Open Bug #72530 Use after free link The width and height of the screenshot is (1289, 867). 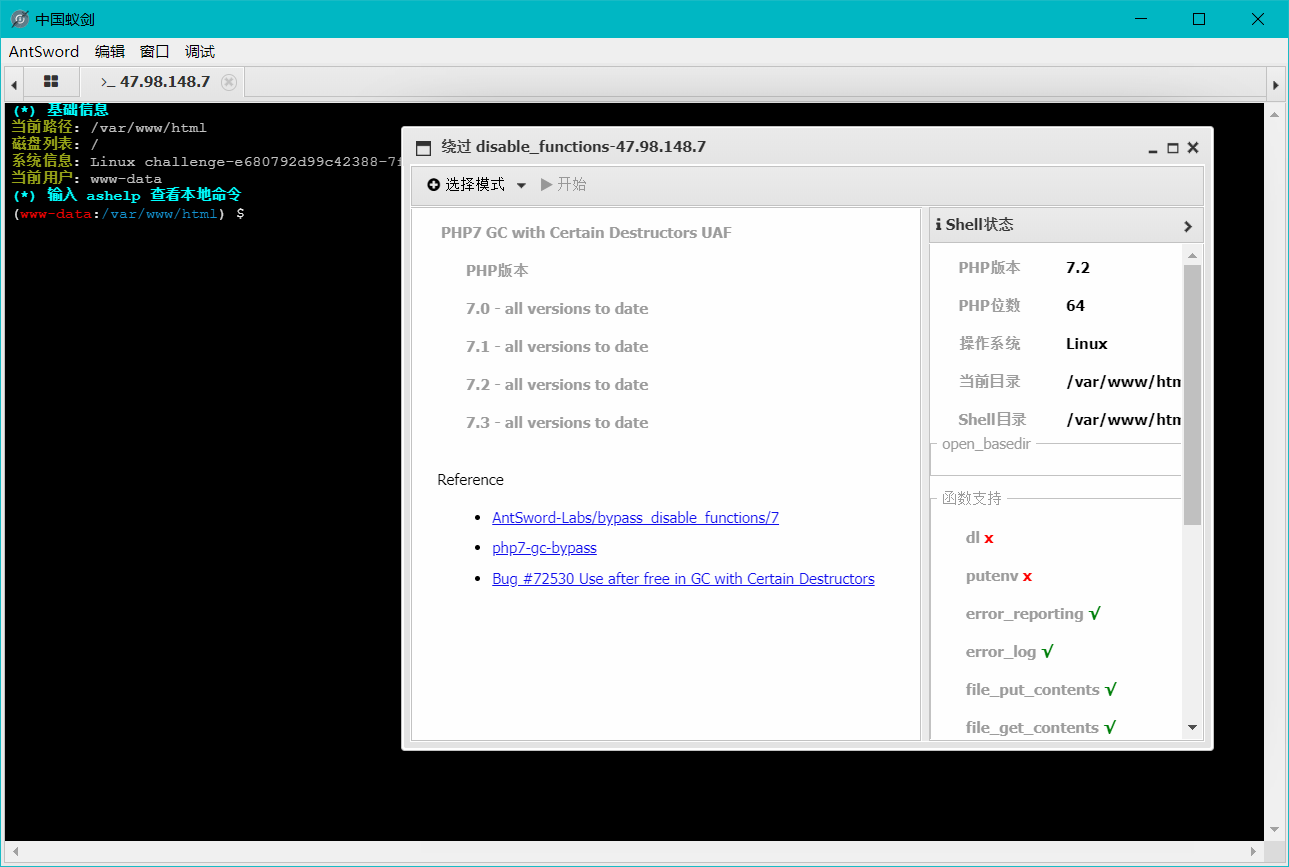point(683,579)
